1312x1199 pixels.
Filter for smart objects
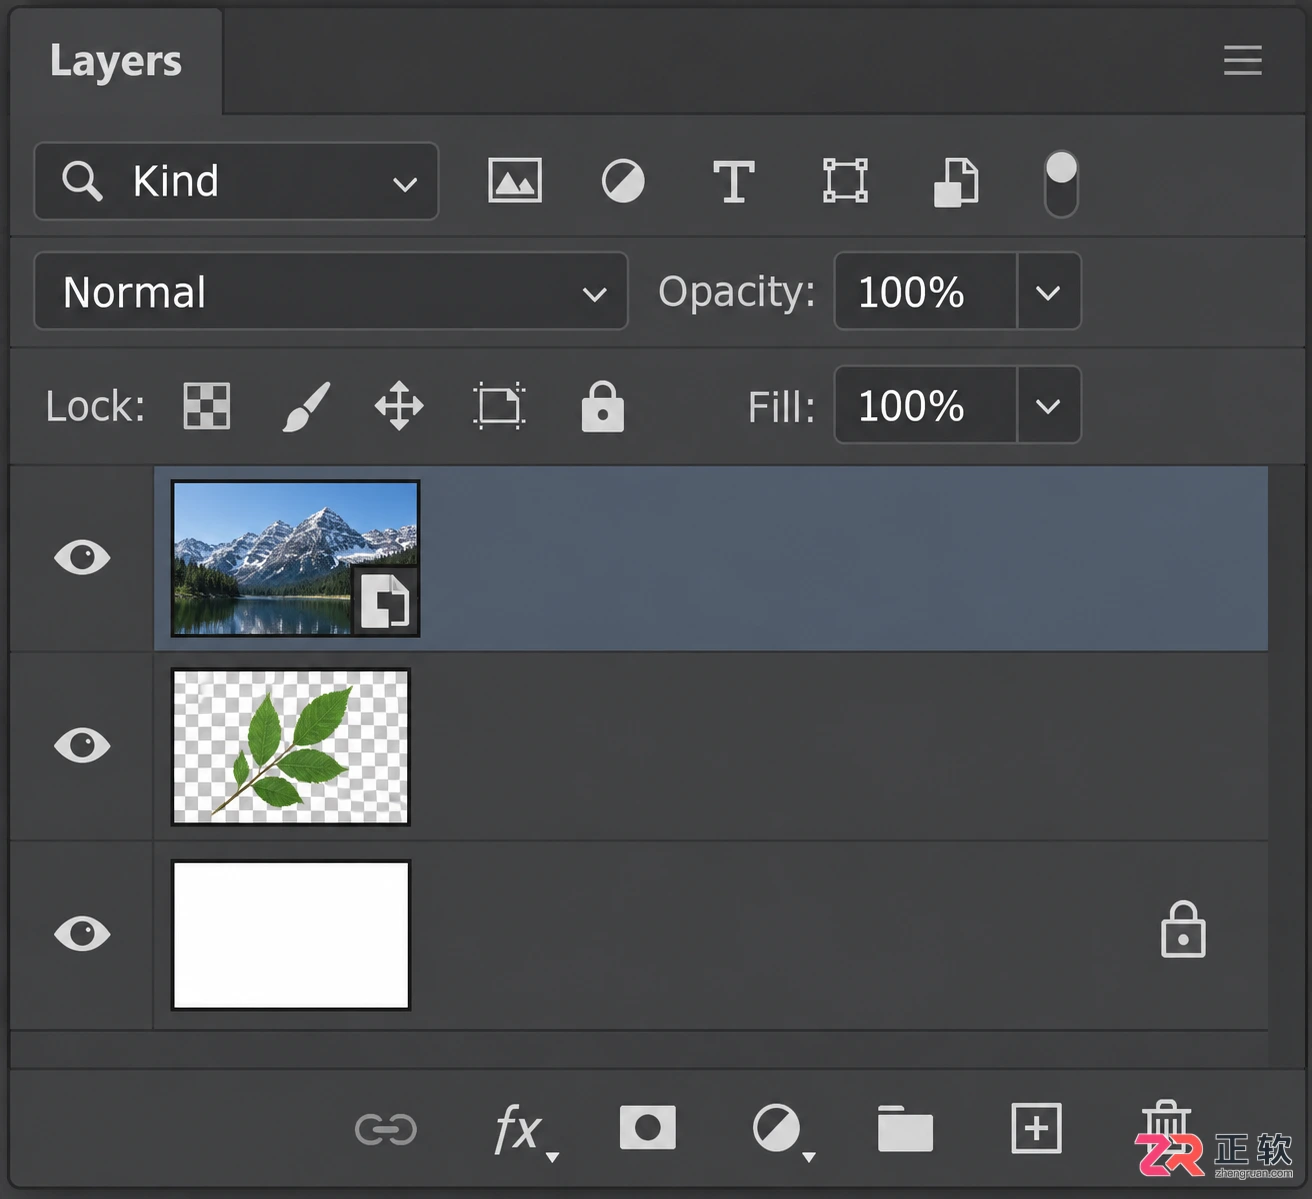[956, 182]
